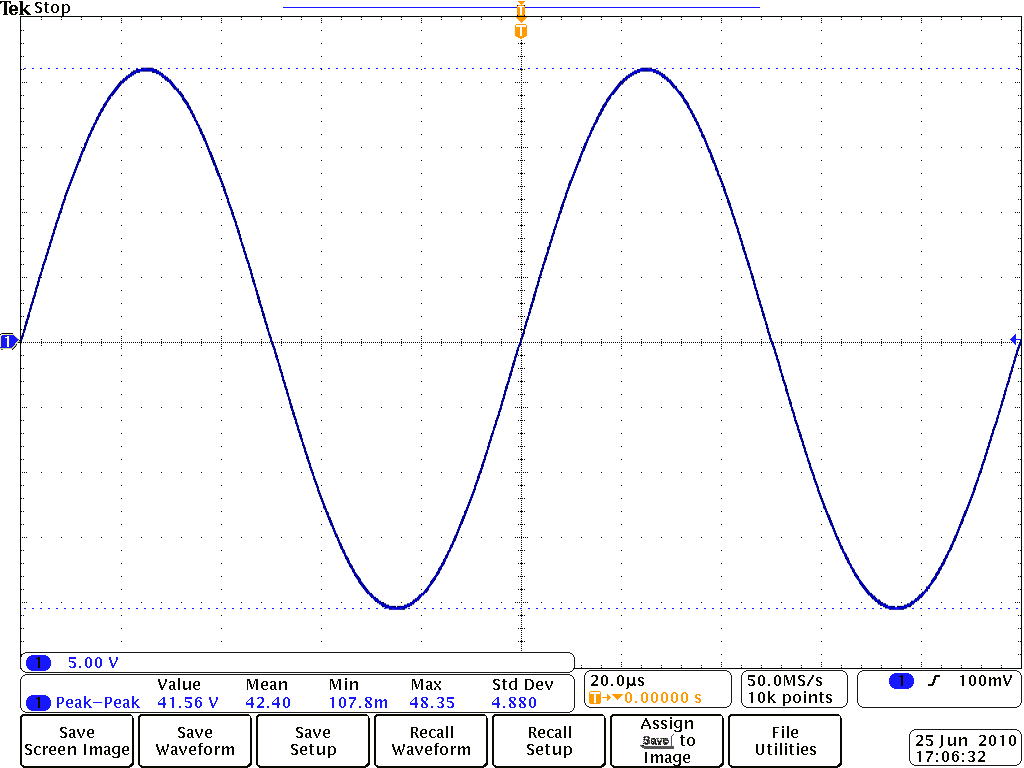1024x768 pixels.
Task: Click the channel 1 badge beside 5.00 V
Action: (39, 664)
